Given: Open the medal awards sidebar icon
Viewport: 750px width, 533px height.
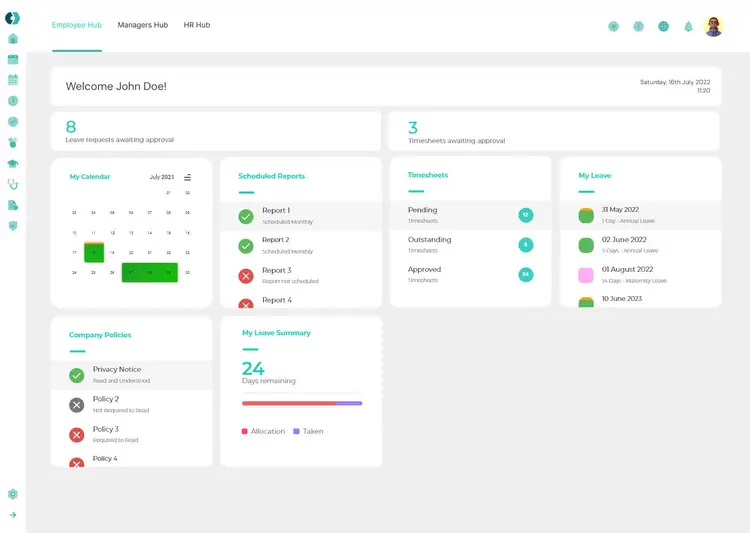Looking at the screenshot, I should click(x=13, y=143).
